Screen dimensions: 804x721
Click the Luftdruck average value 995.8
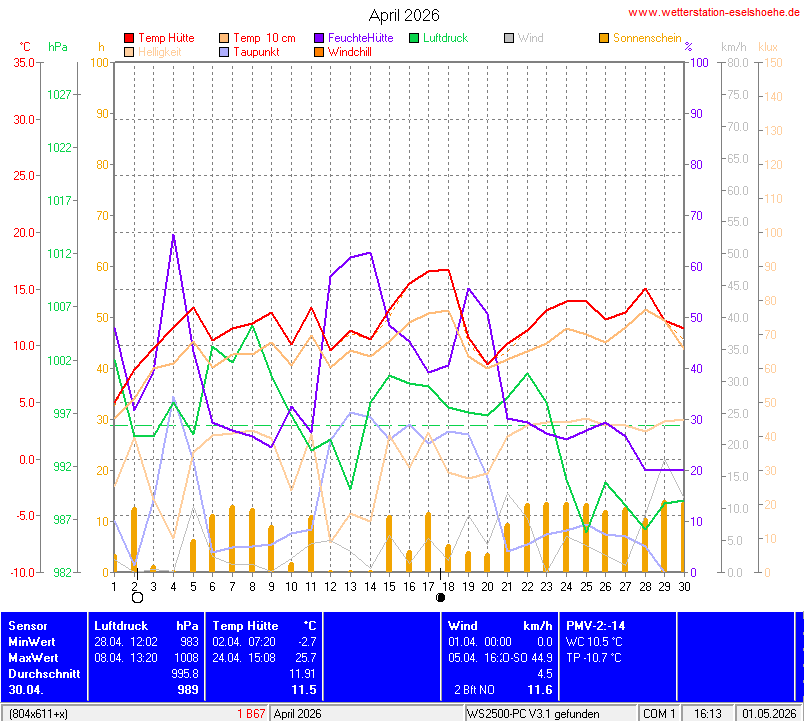[185, 673]
